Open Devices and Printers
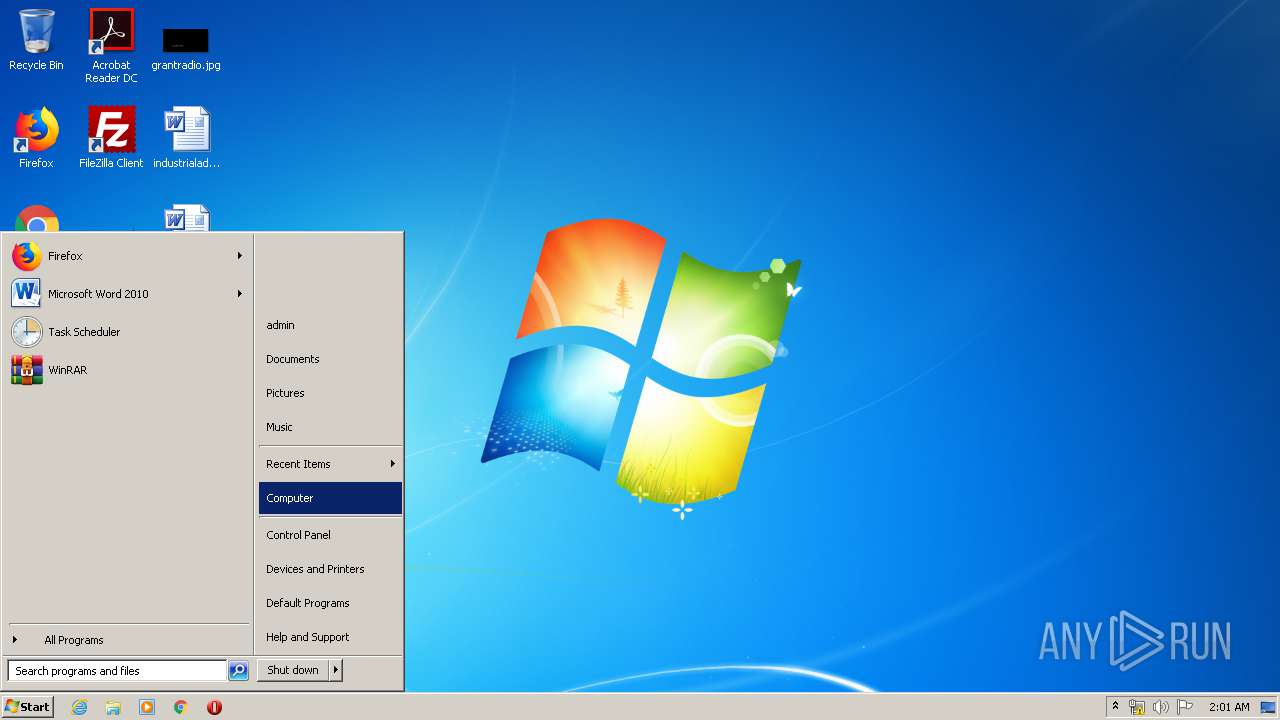This screenshot has height=720, width=1280. [330, 569]
